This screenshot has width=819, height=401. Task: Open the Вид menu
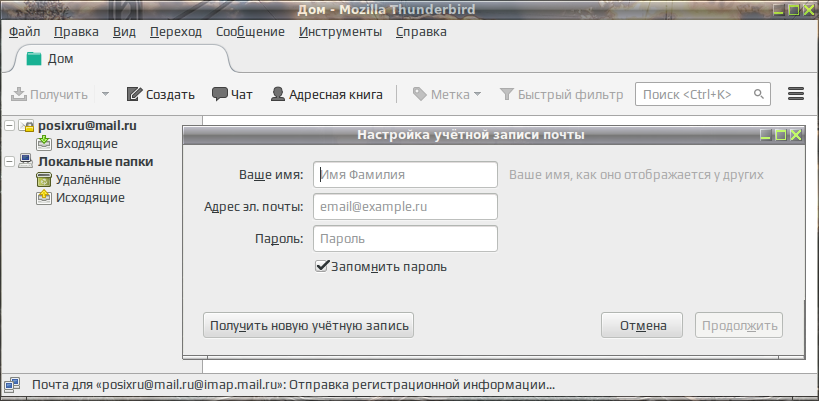pyautogui.click(x=124, y=32)
